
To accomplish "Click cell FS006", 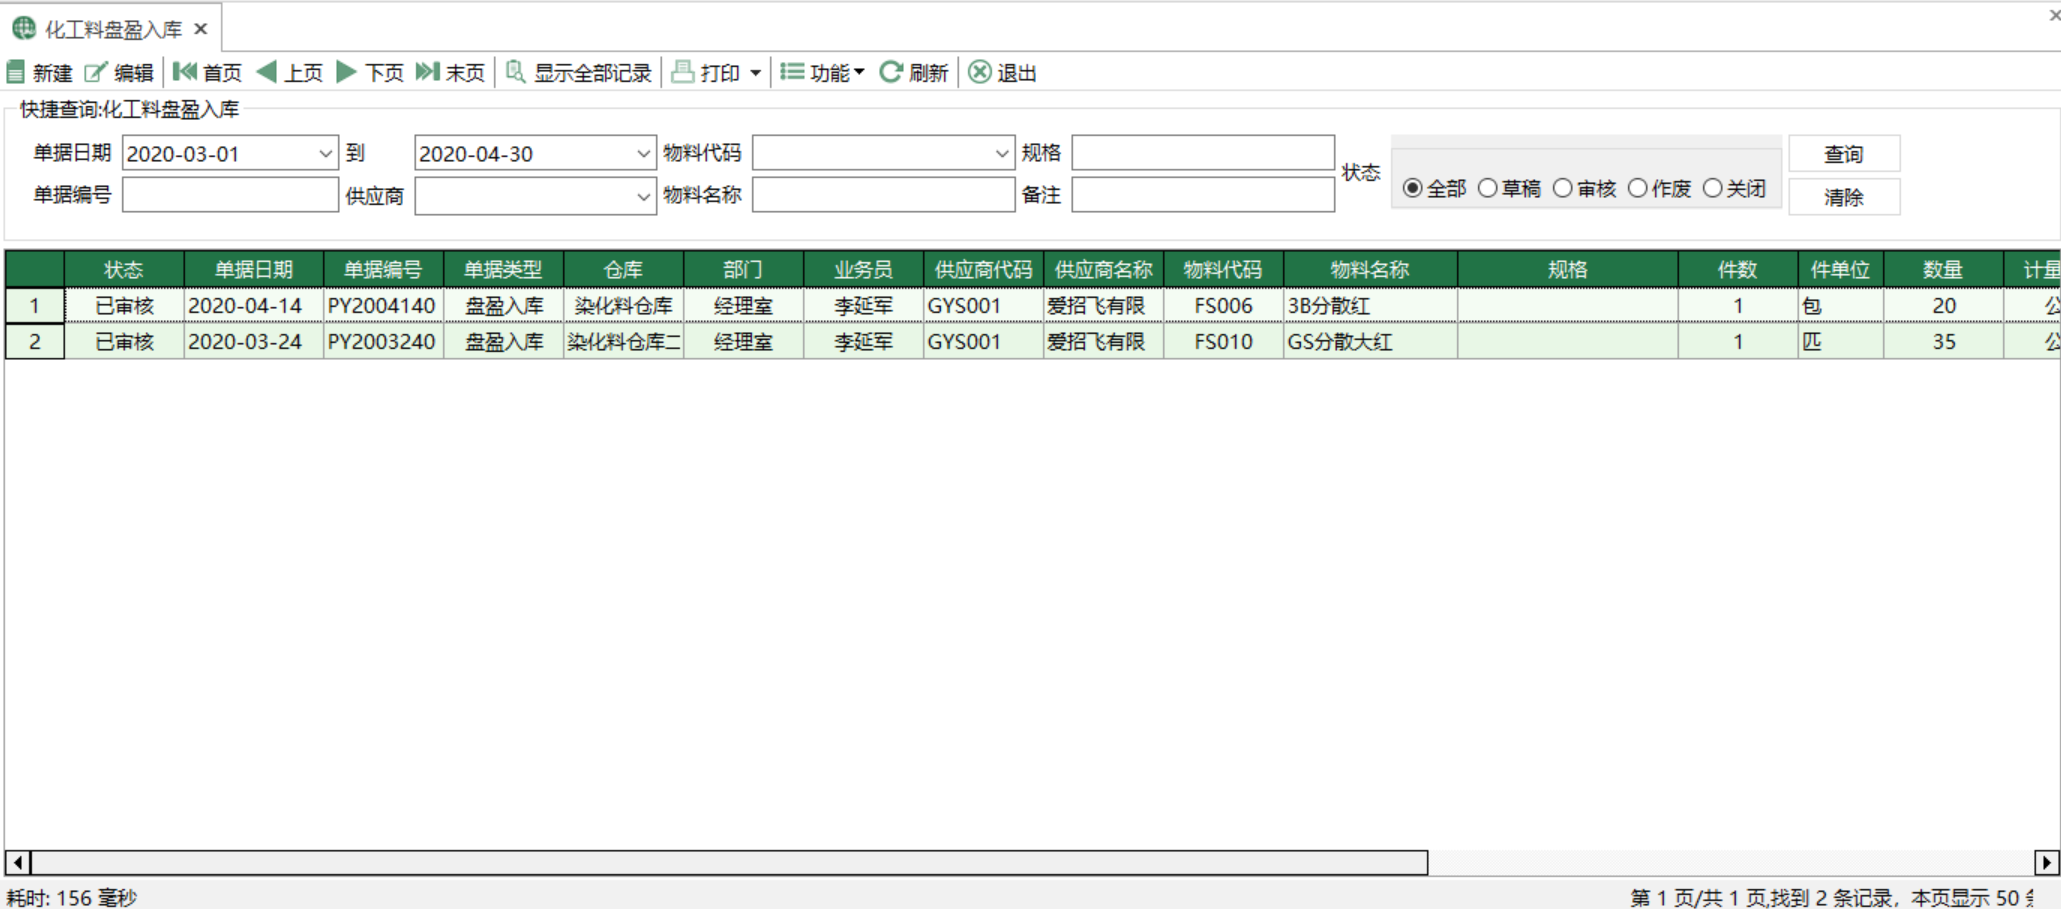I will click(1223, 306).
